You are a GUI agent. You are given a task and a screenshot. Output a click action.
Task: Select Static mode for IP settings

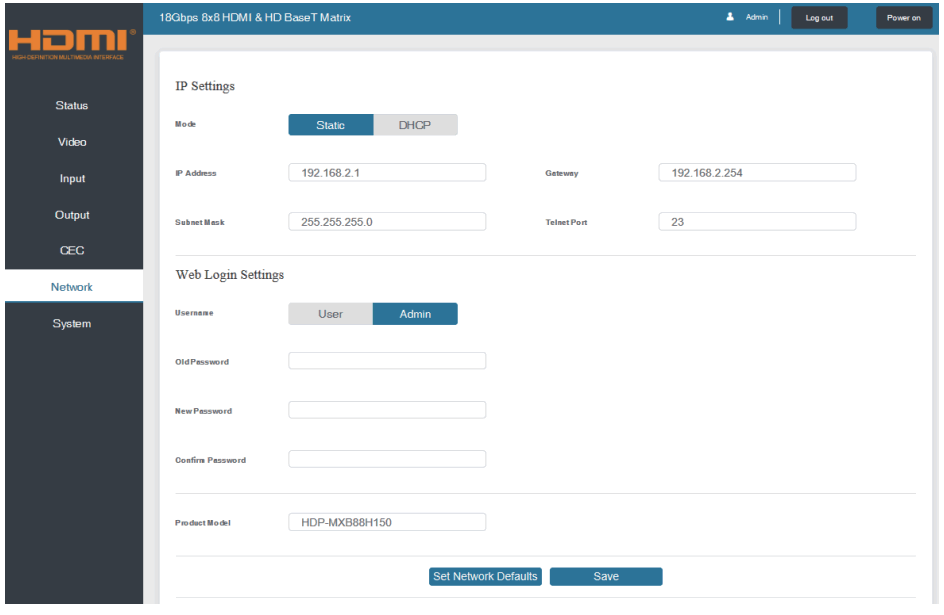tap(330, 124)
